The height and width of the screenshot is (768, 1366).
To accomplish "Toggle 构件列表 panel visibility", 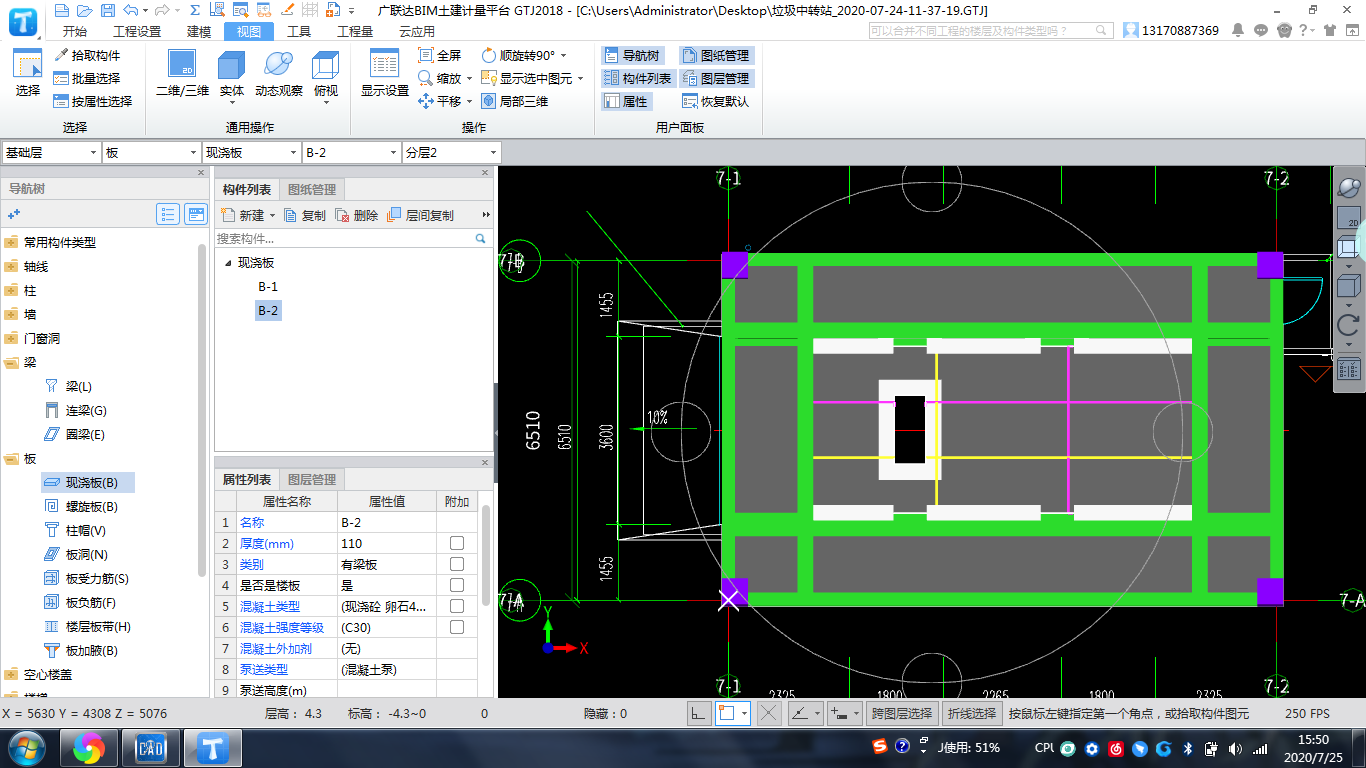I will 638,78.
